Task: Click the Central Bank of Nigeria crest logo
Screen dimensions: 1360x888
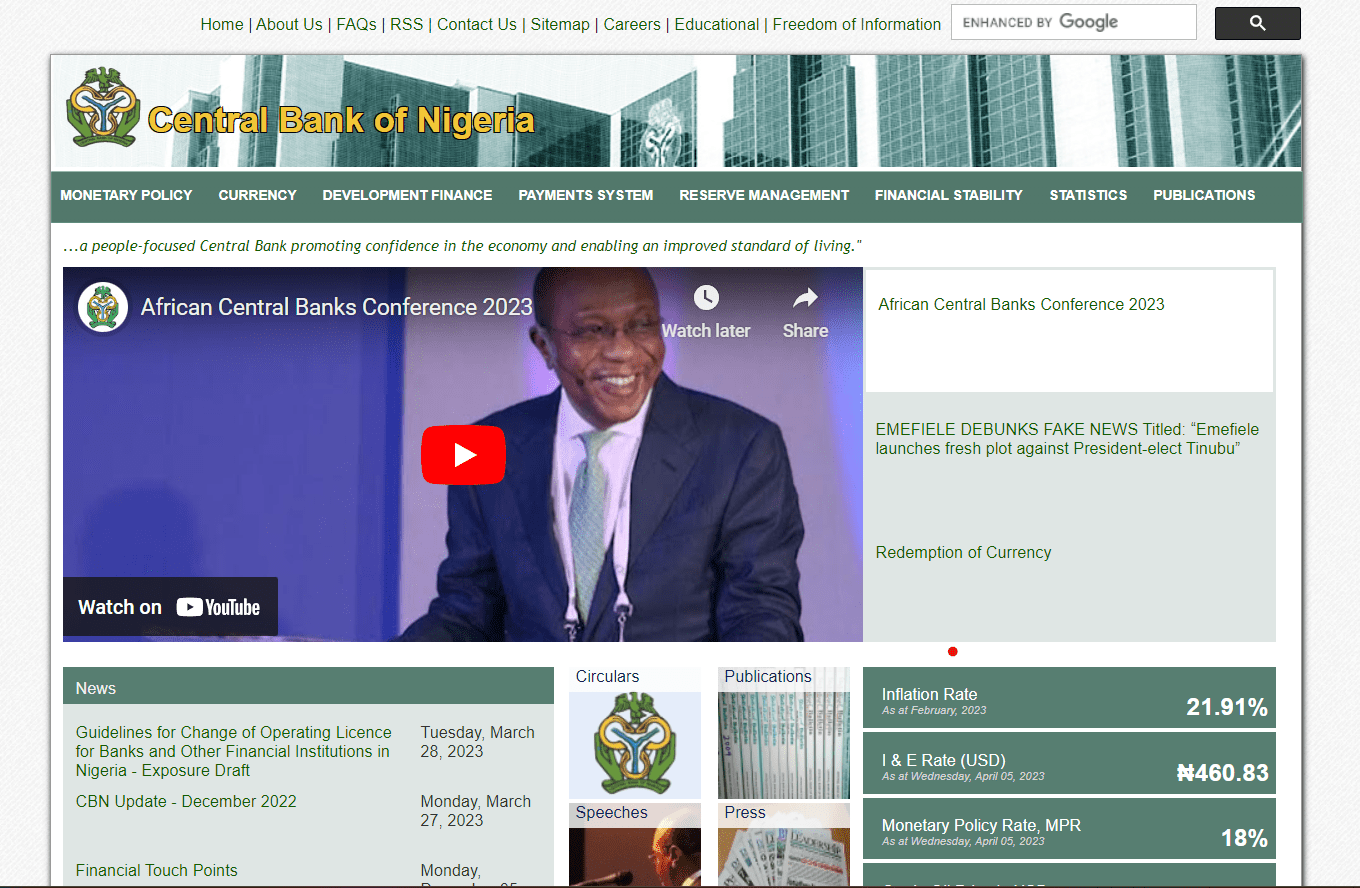Action: tap(103, 108)
